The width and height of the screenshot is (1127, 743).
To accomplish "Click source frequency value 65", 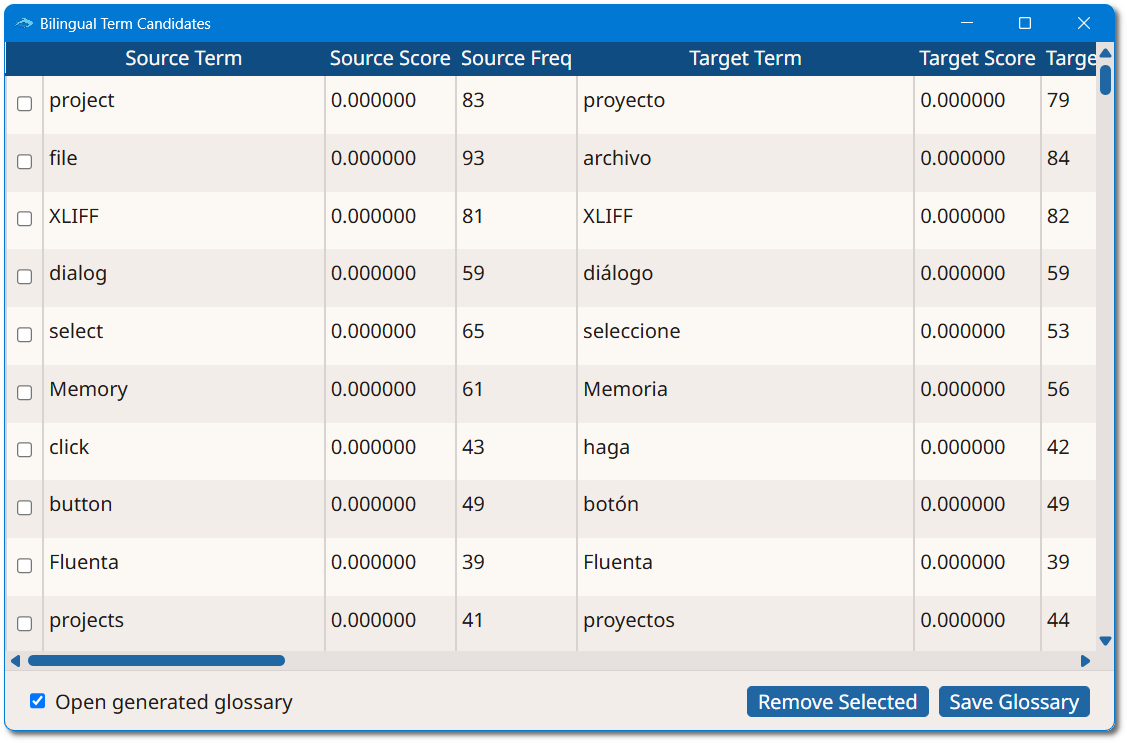I will (473, 331).
